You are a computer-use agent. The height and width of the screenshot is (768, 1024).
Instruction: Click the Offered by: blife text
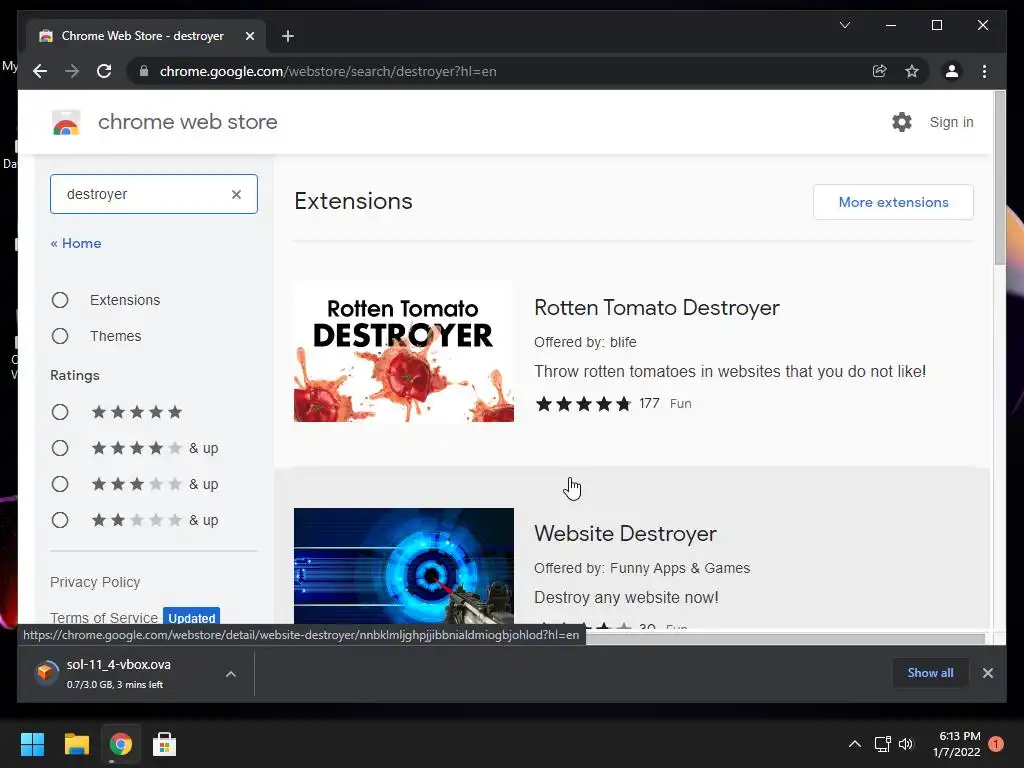click(585, 342)
